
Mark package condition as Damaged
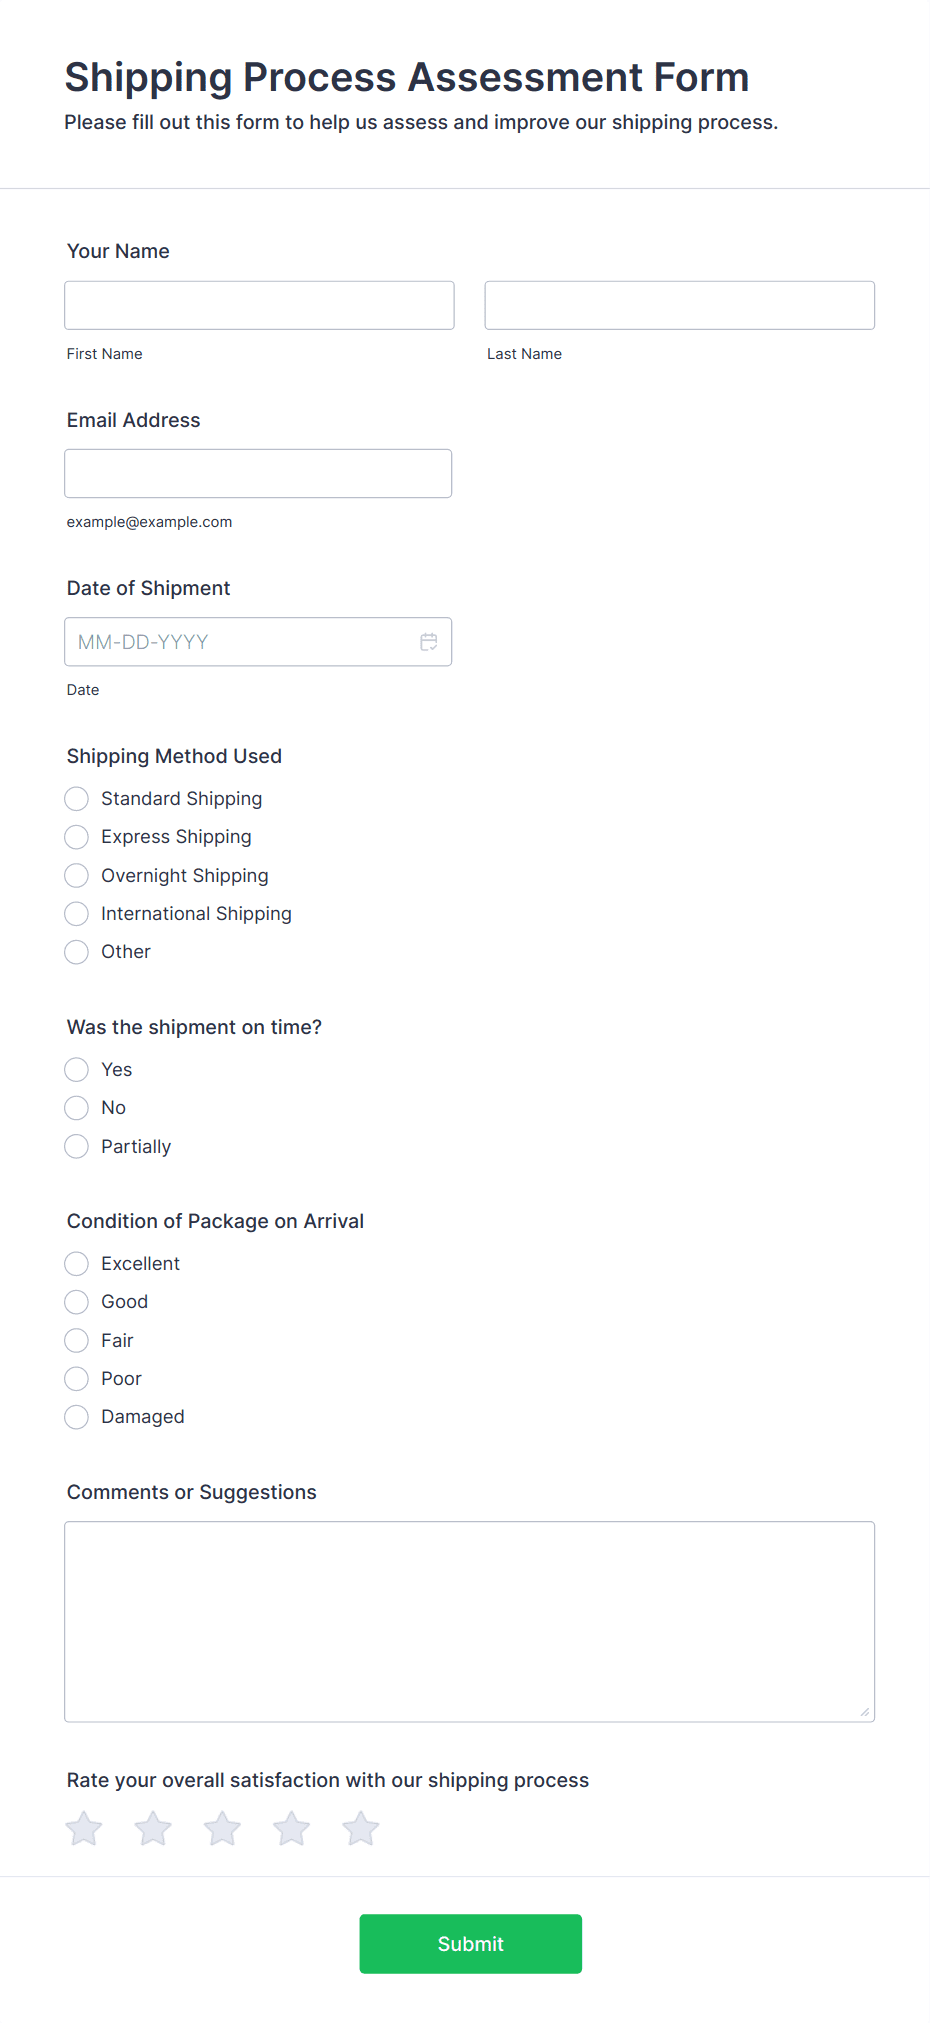click(77, 1417)
